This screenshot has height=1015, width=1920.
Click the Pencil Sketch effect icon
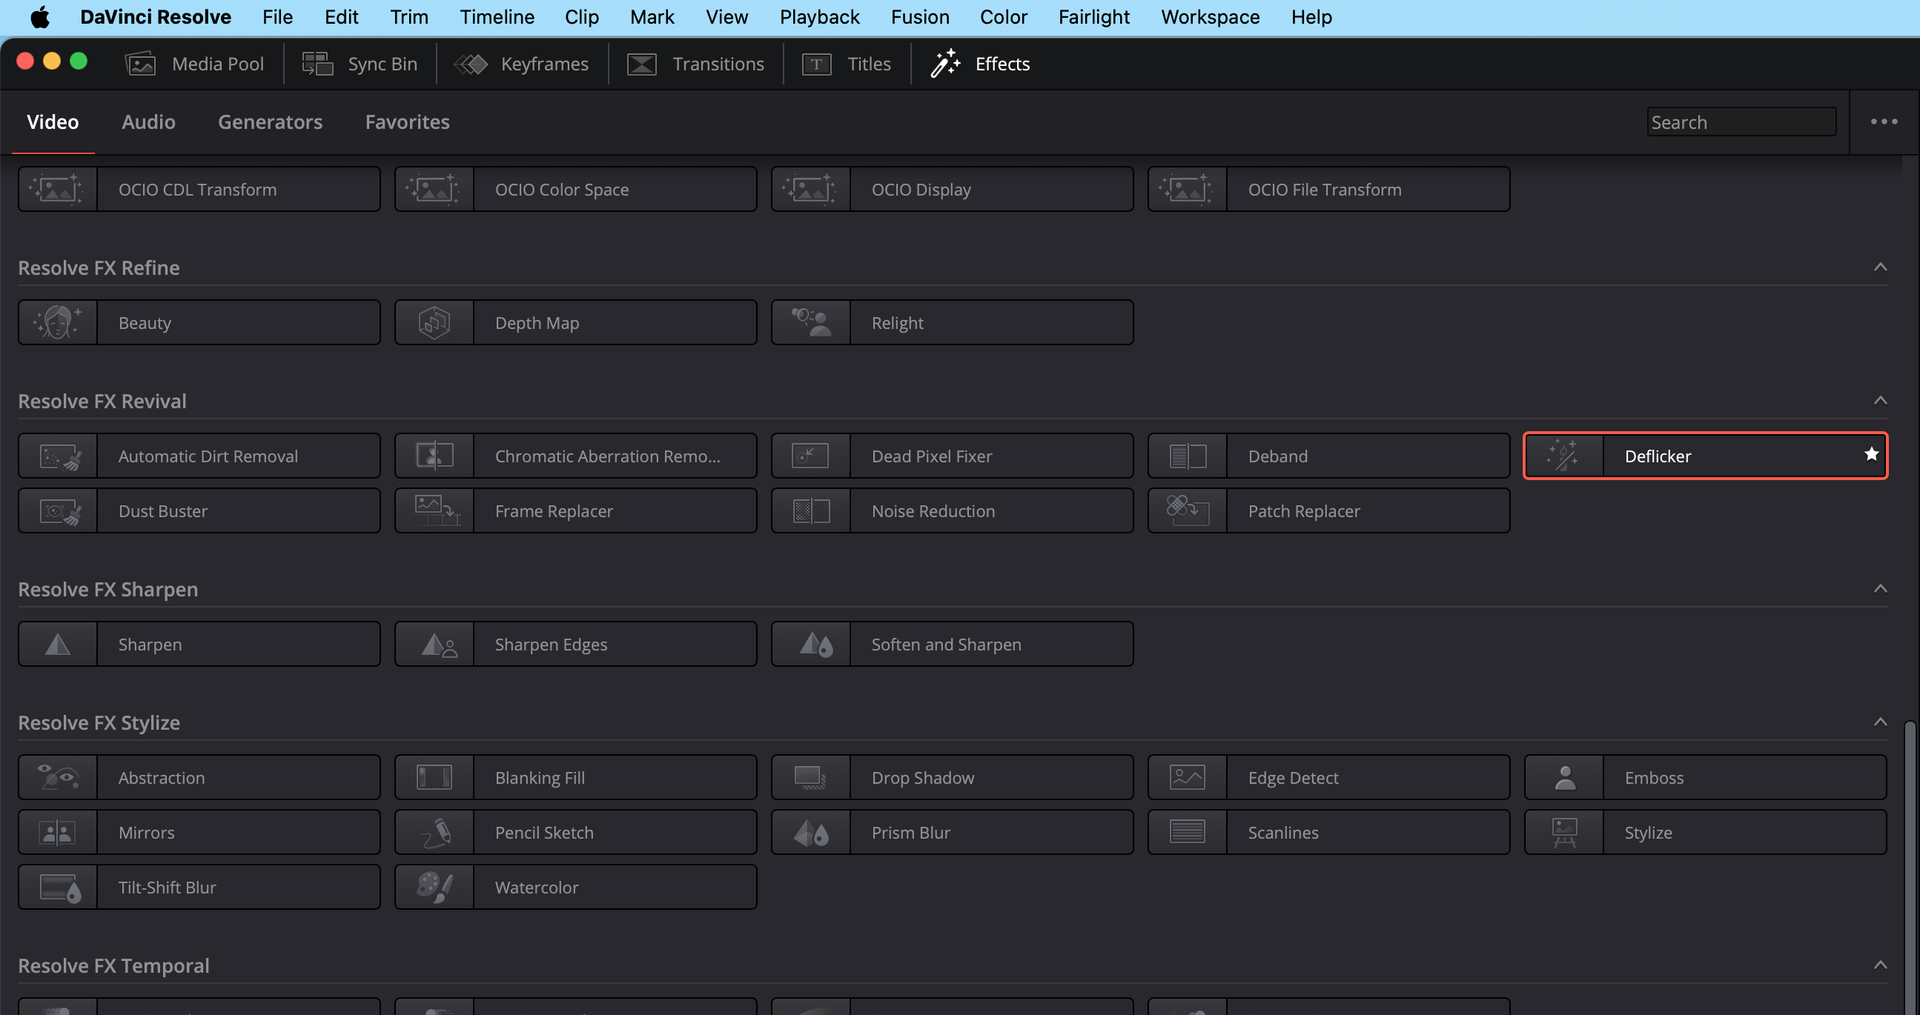pos(434,833)
